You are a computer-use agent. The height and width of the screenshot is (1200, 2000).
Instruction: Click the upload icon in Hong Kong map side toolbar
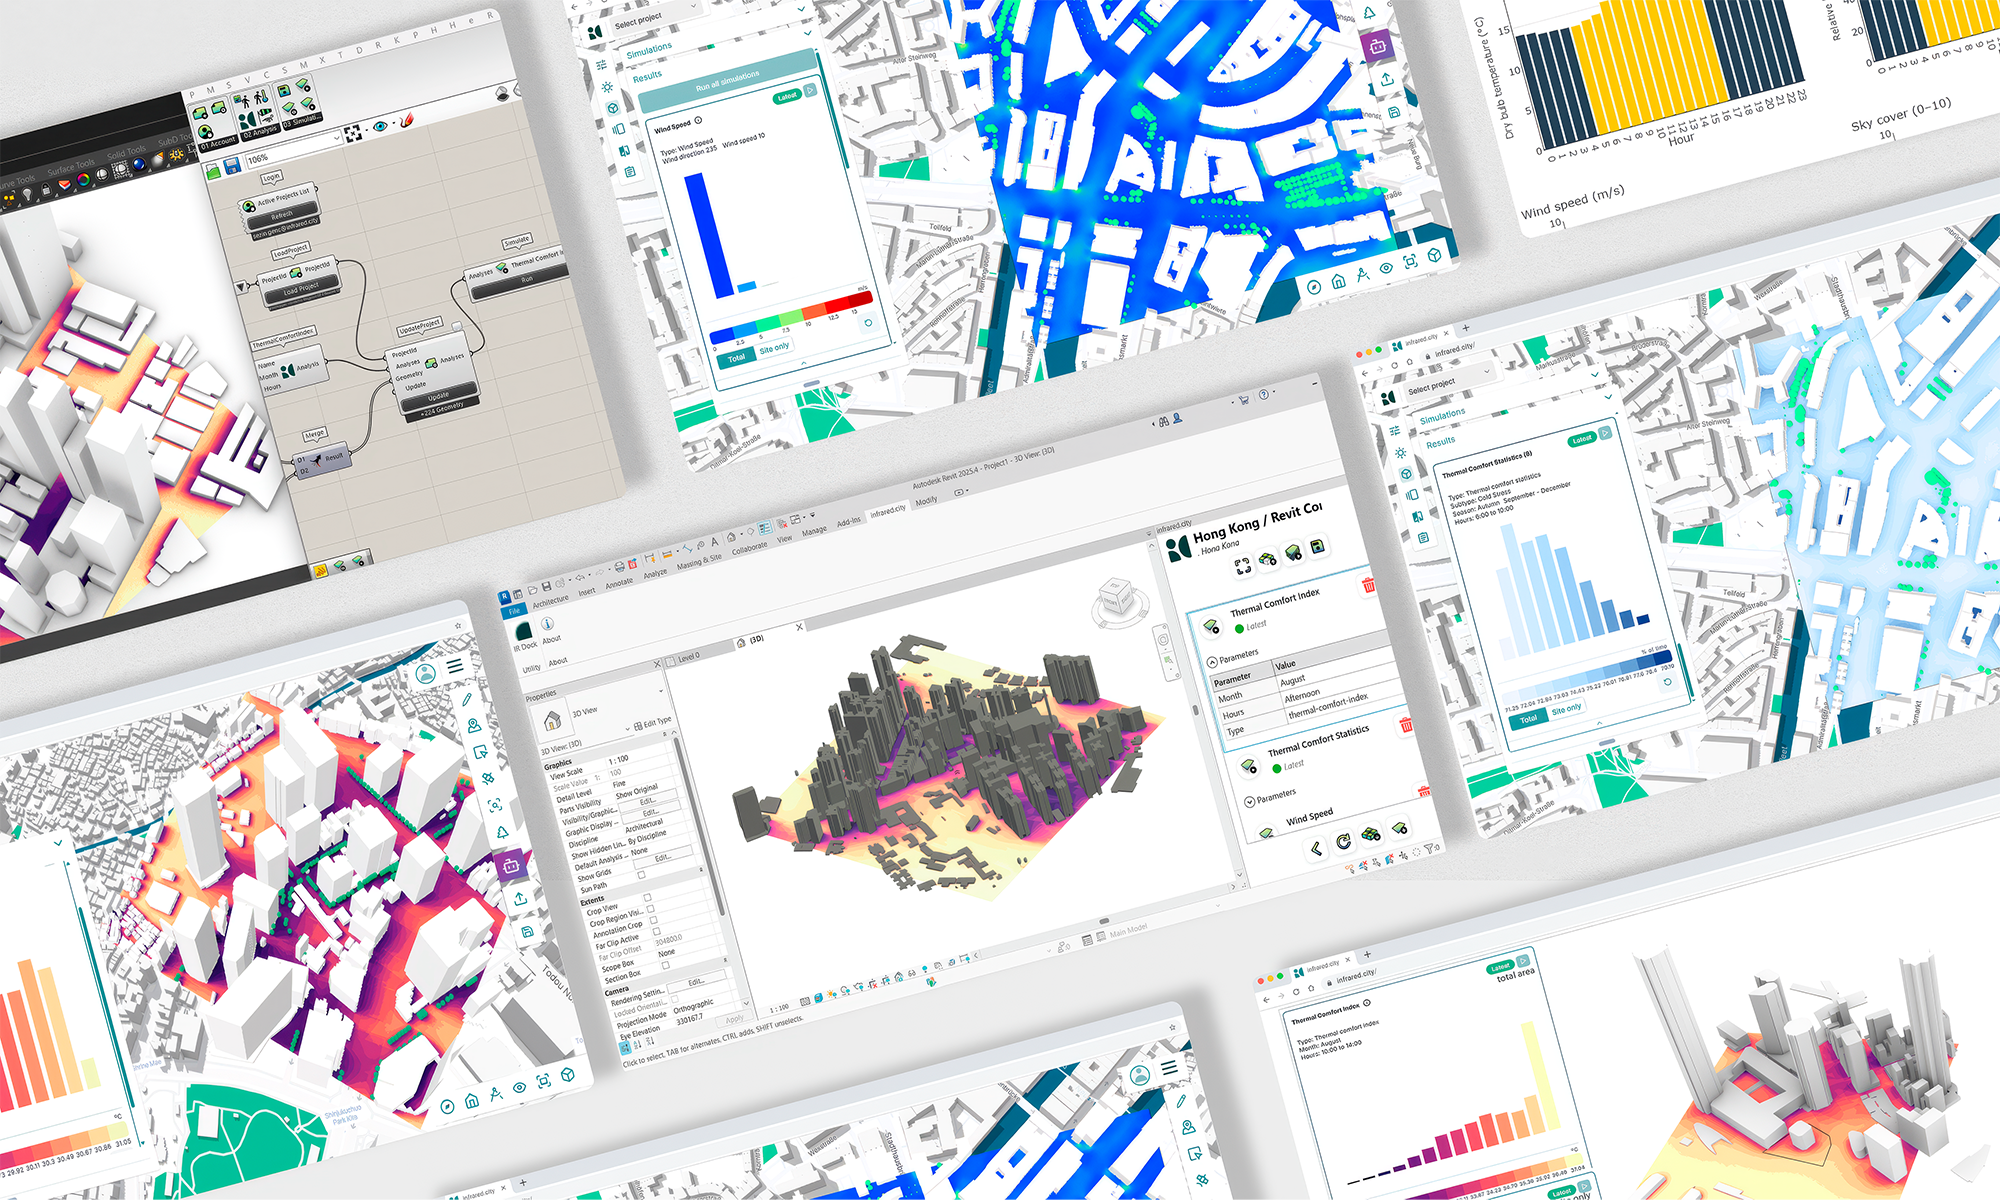click(520, 899)
